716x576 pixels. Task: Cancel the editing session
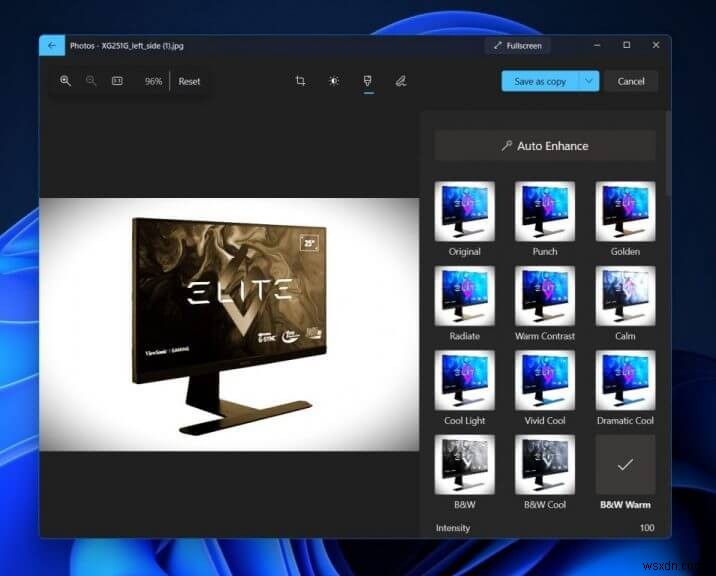(x=631, y=81)
